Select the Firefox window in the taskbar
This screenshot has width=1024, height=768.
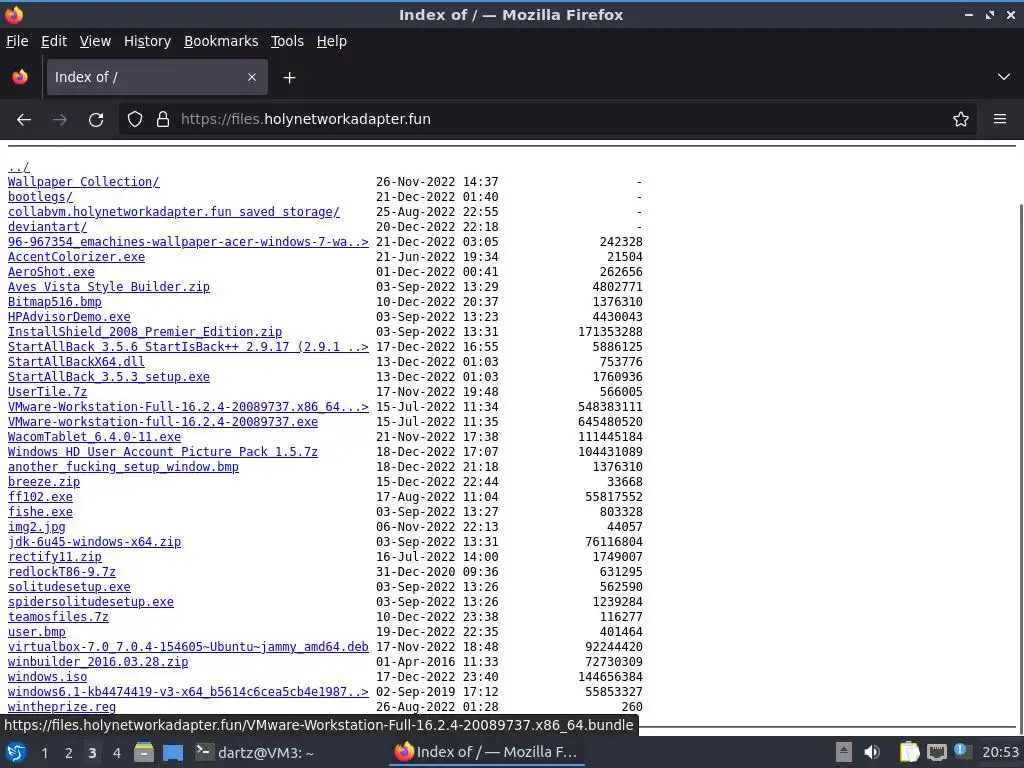[487, 752]
